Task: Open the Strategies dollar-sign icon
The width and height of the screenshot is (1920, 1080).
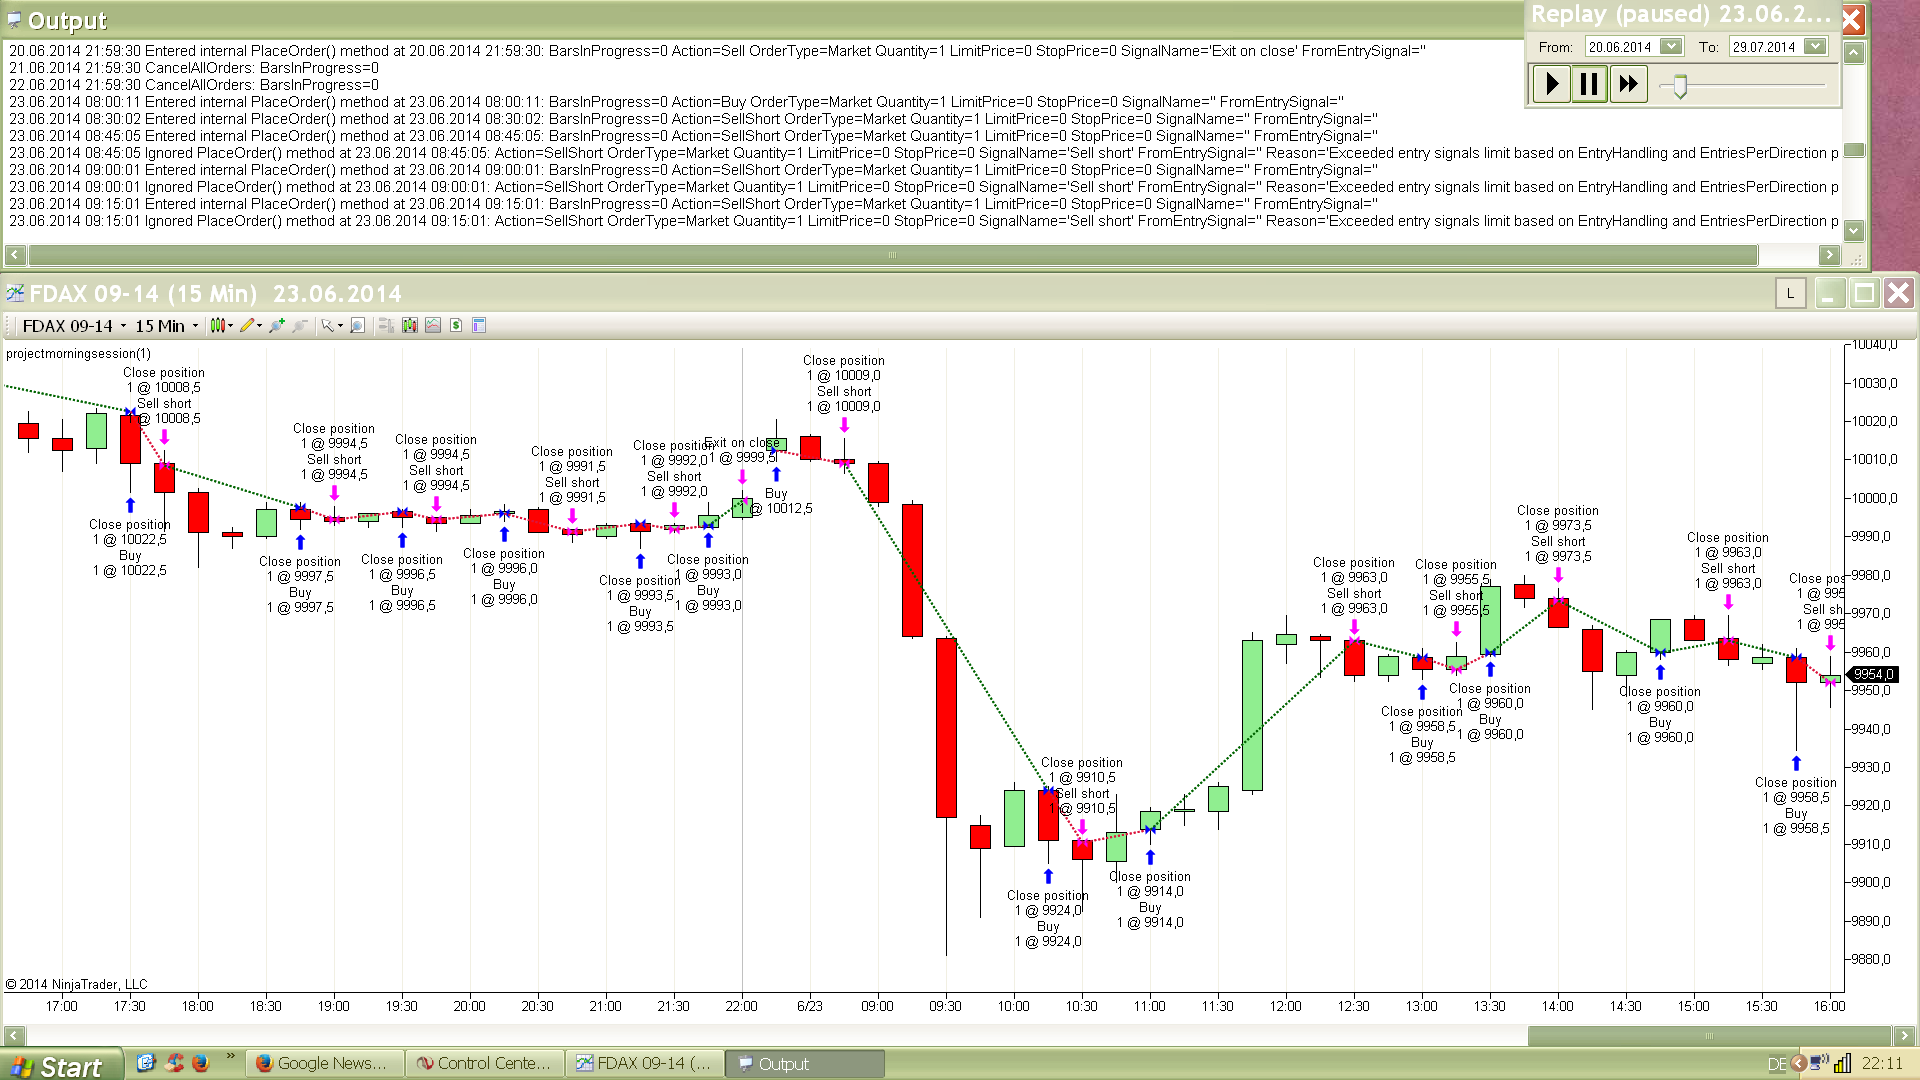Action: pyautogui.click(x=456, y=326)
